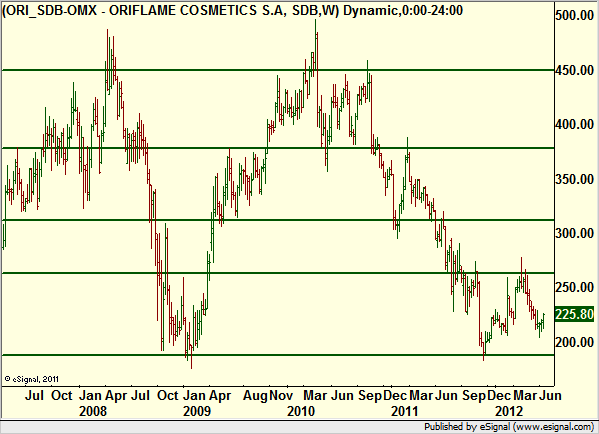Screen dimensions: 599x434
Task: Open the Published by eSignal website link
Action: [509, 427]
